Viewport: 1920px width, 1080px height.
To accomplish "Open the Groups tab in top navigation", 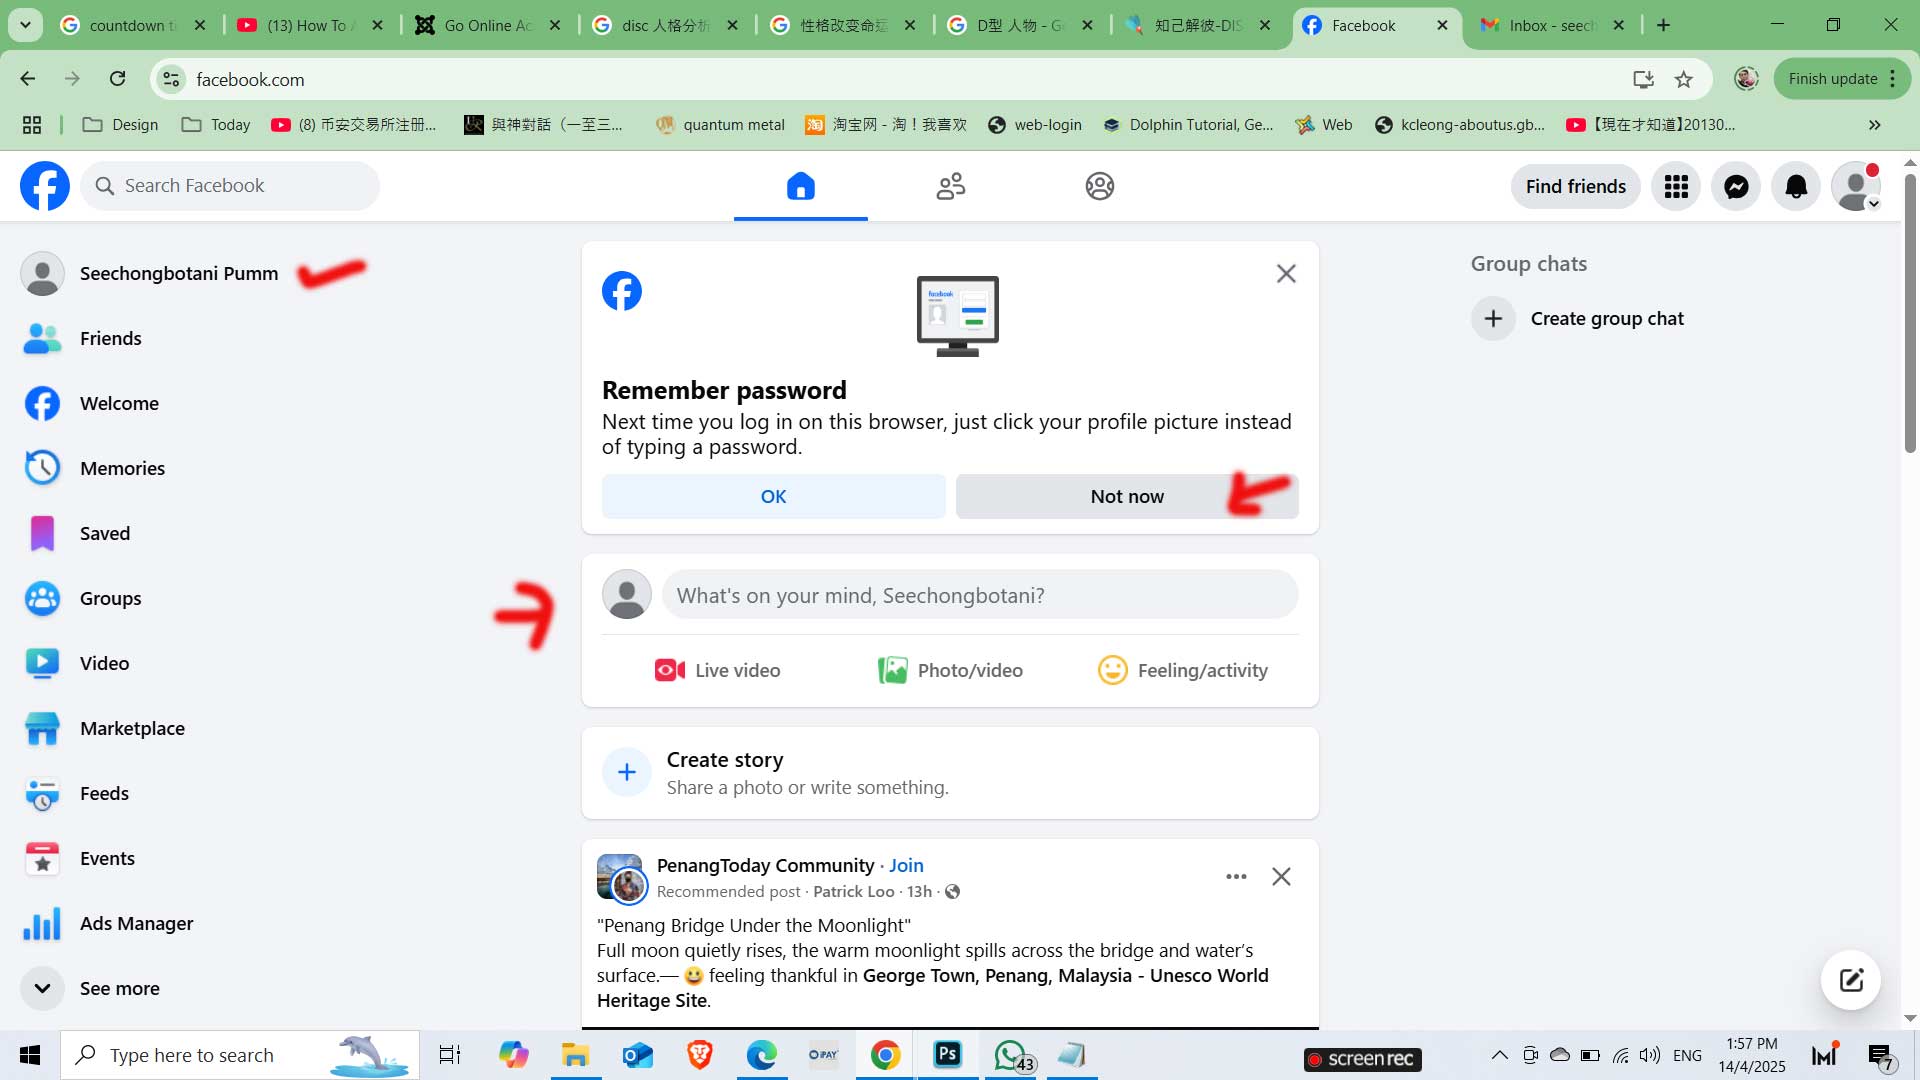I will pos(1099,186).
